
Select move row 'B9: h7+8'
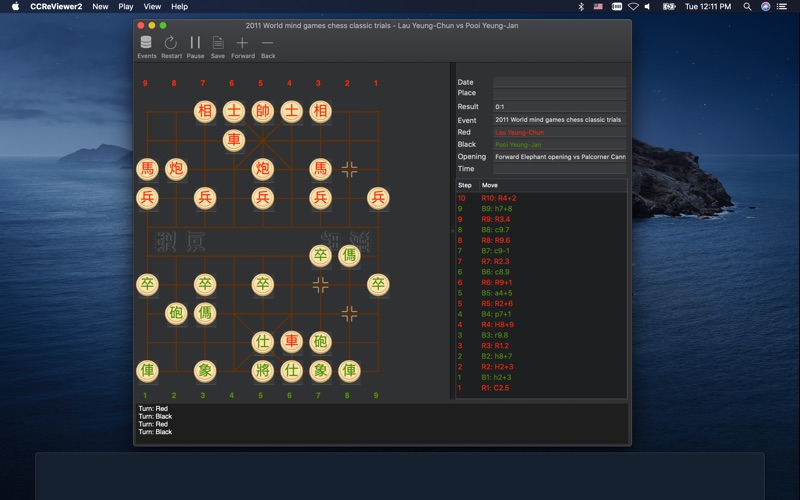pos(541,209)
